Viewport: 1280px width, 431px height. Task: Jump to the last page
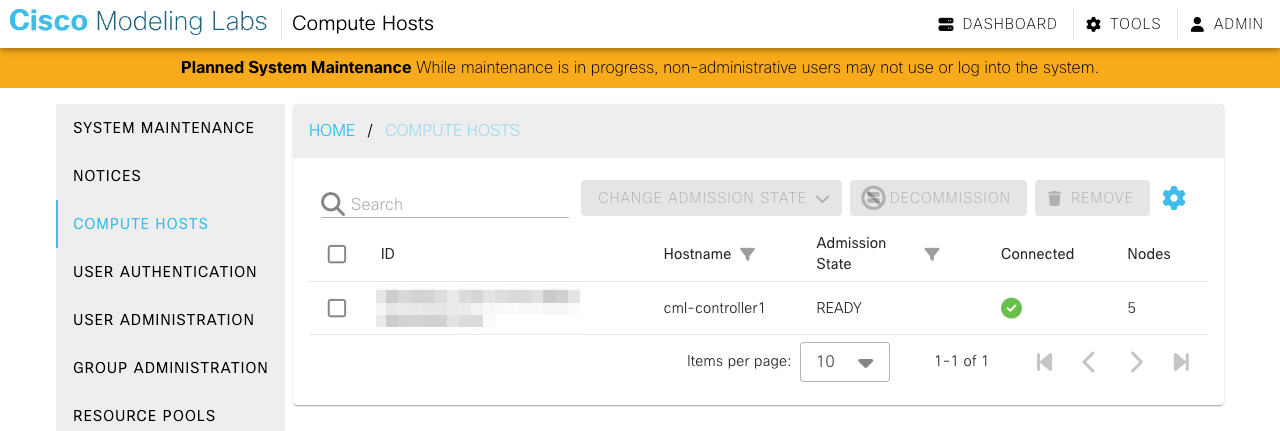coord(1181,362)
